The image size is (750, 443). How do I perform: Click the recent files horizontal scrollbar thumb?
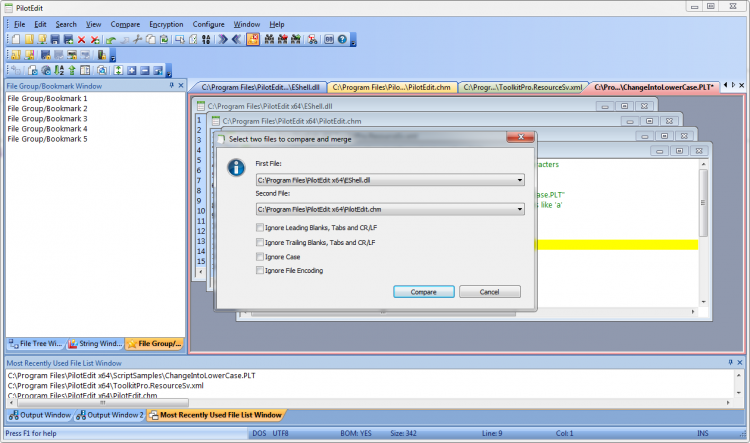102,403
